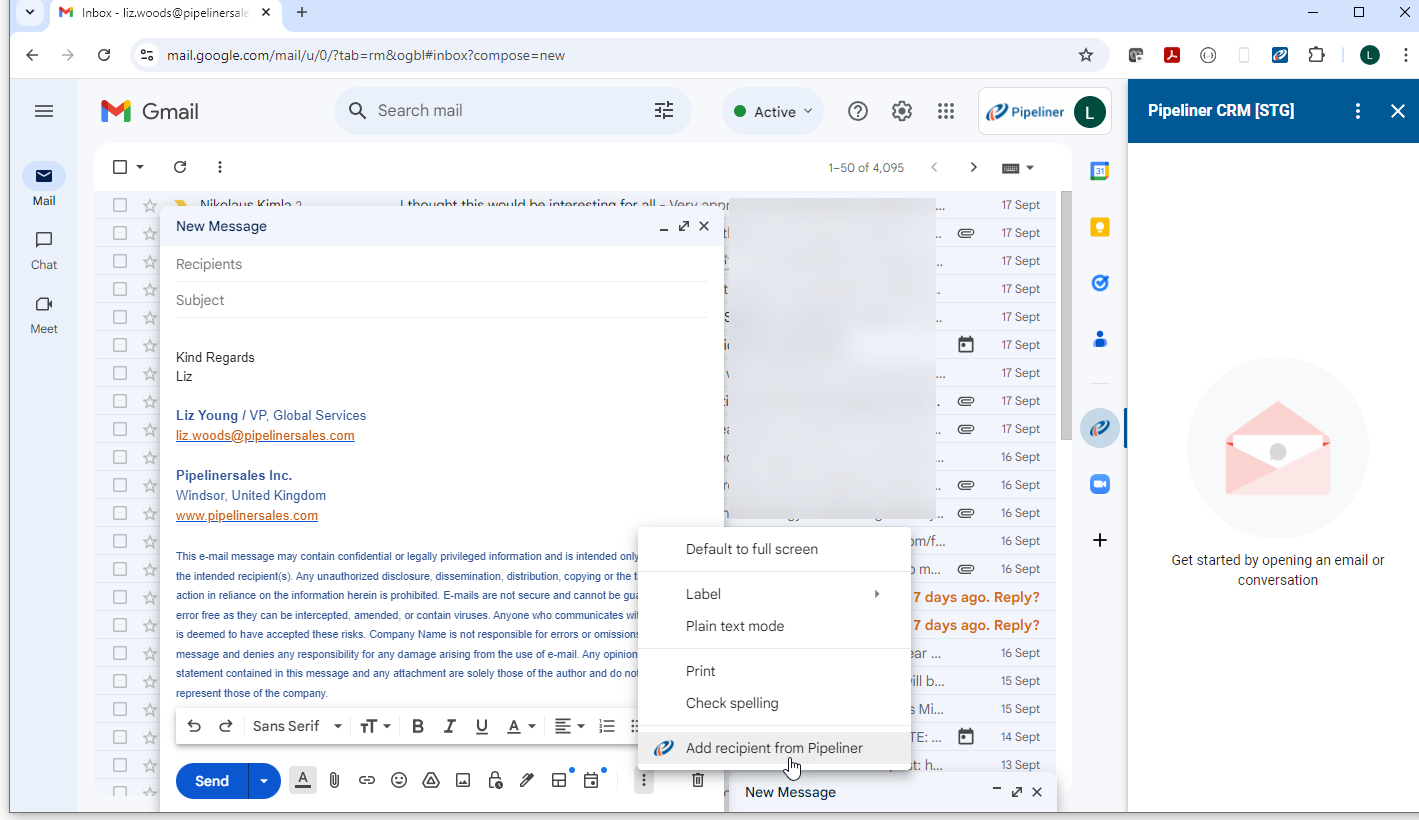Screen dimensions: 1419x820
Task: Insert files using Google Drive icon
Action: point(431,781)
